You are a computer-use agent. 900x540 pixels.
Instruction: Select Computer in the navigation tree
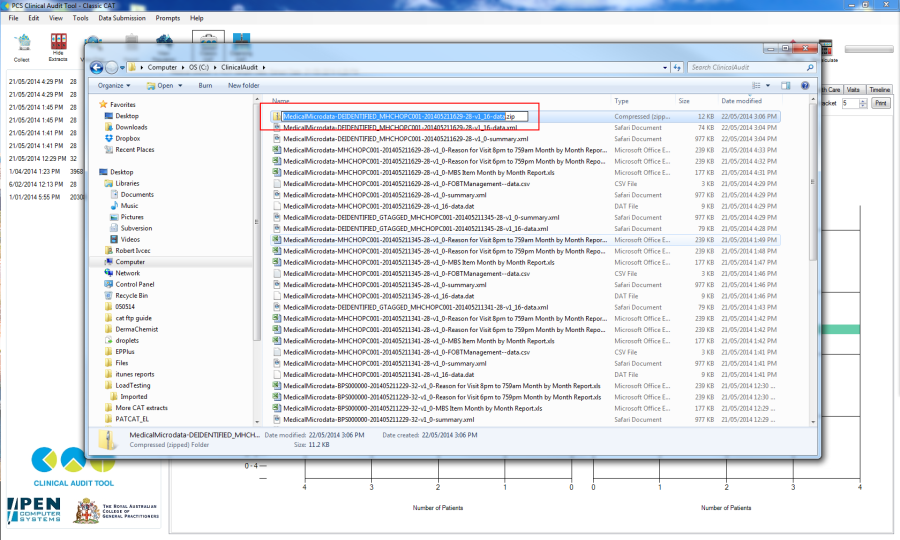click(x=125, y=262)
